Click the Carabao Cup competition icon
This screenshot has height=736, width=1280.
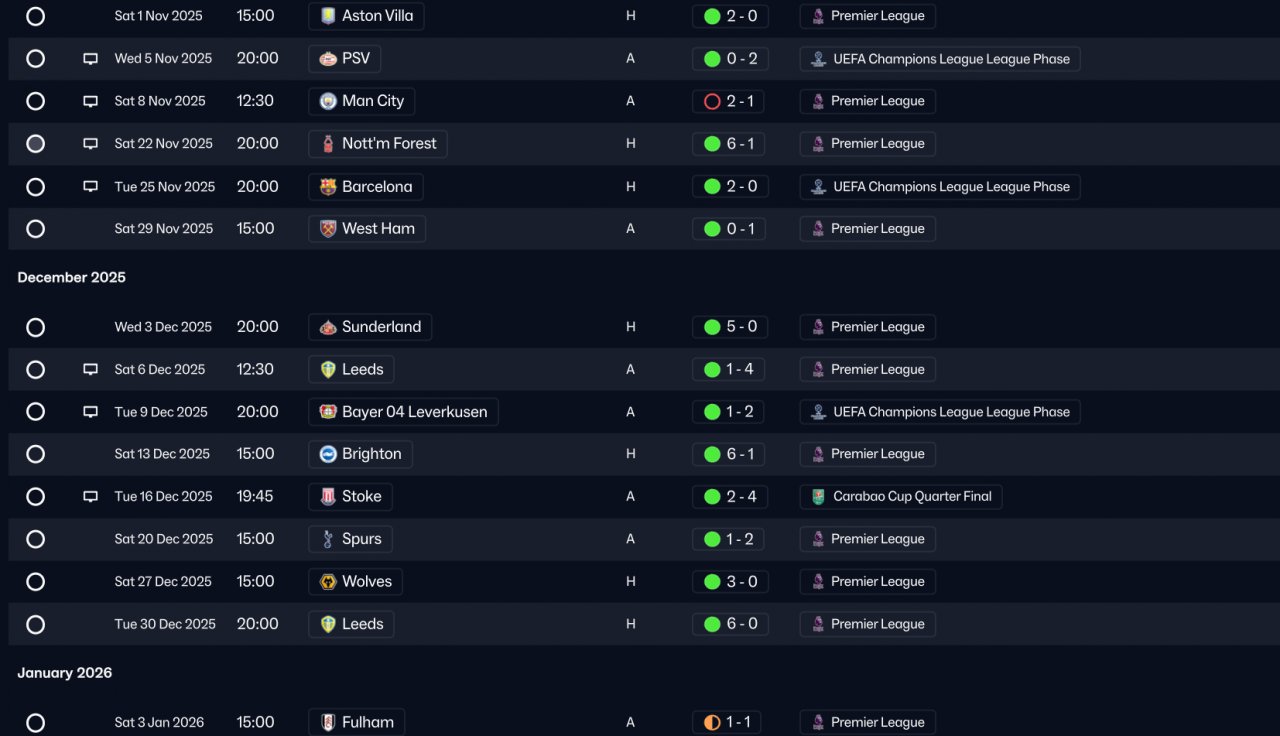(818, 497)
